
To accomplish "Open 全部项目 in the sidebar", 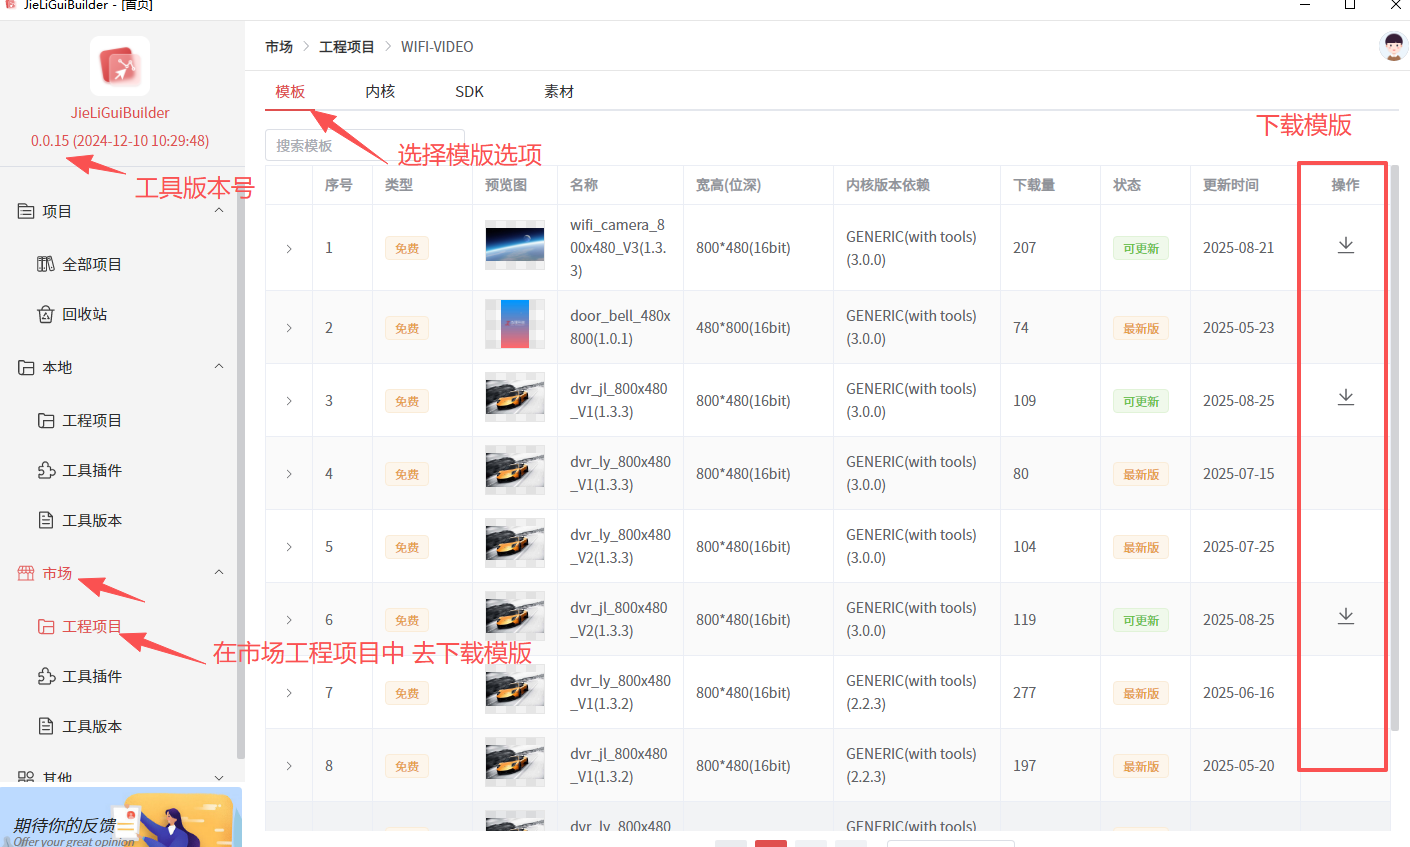I will click(80, 264).
